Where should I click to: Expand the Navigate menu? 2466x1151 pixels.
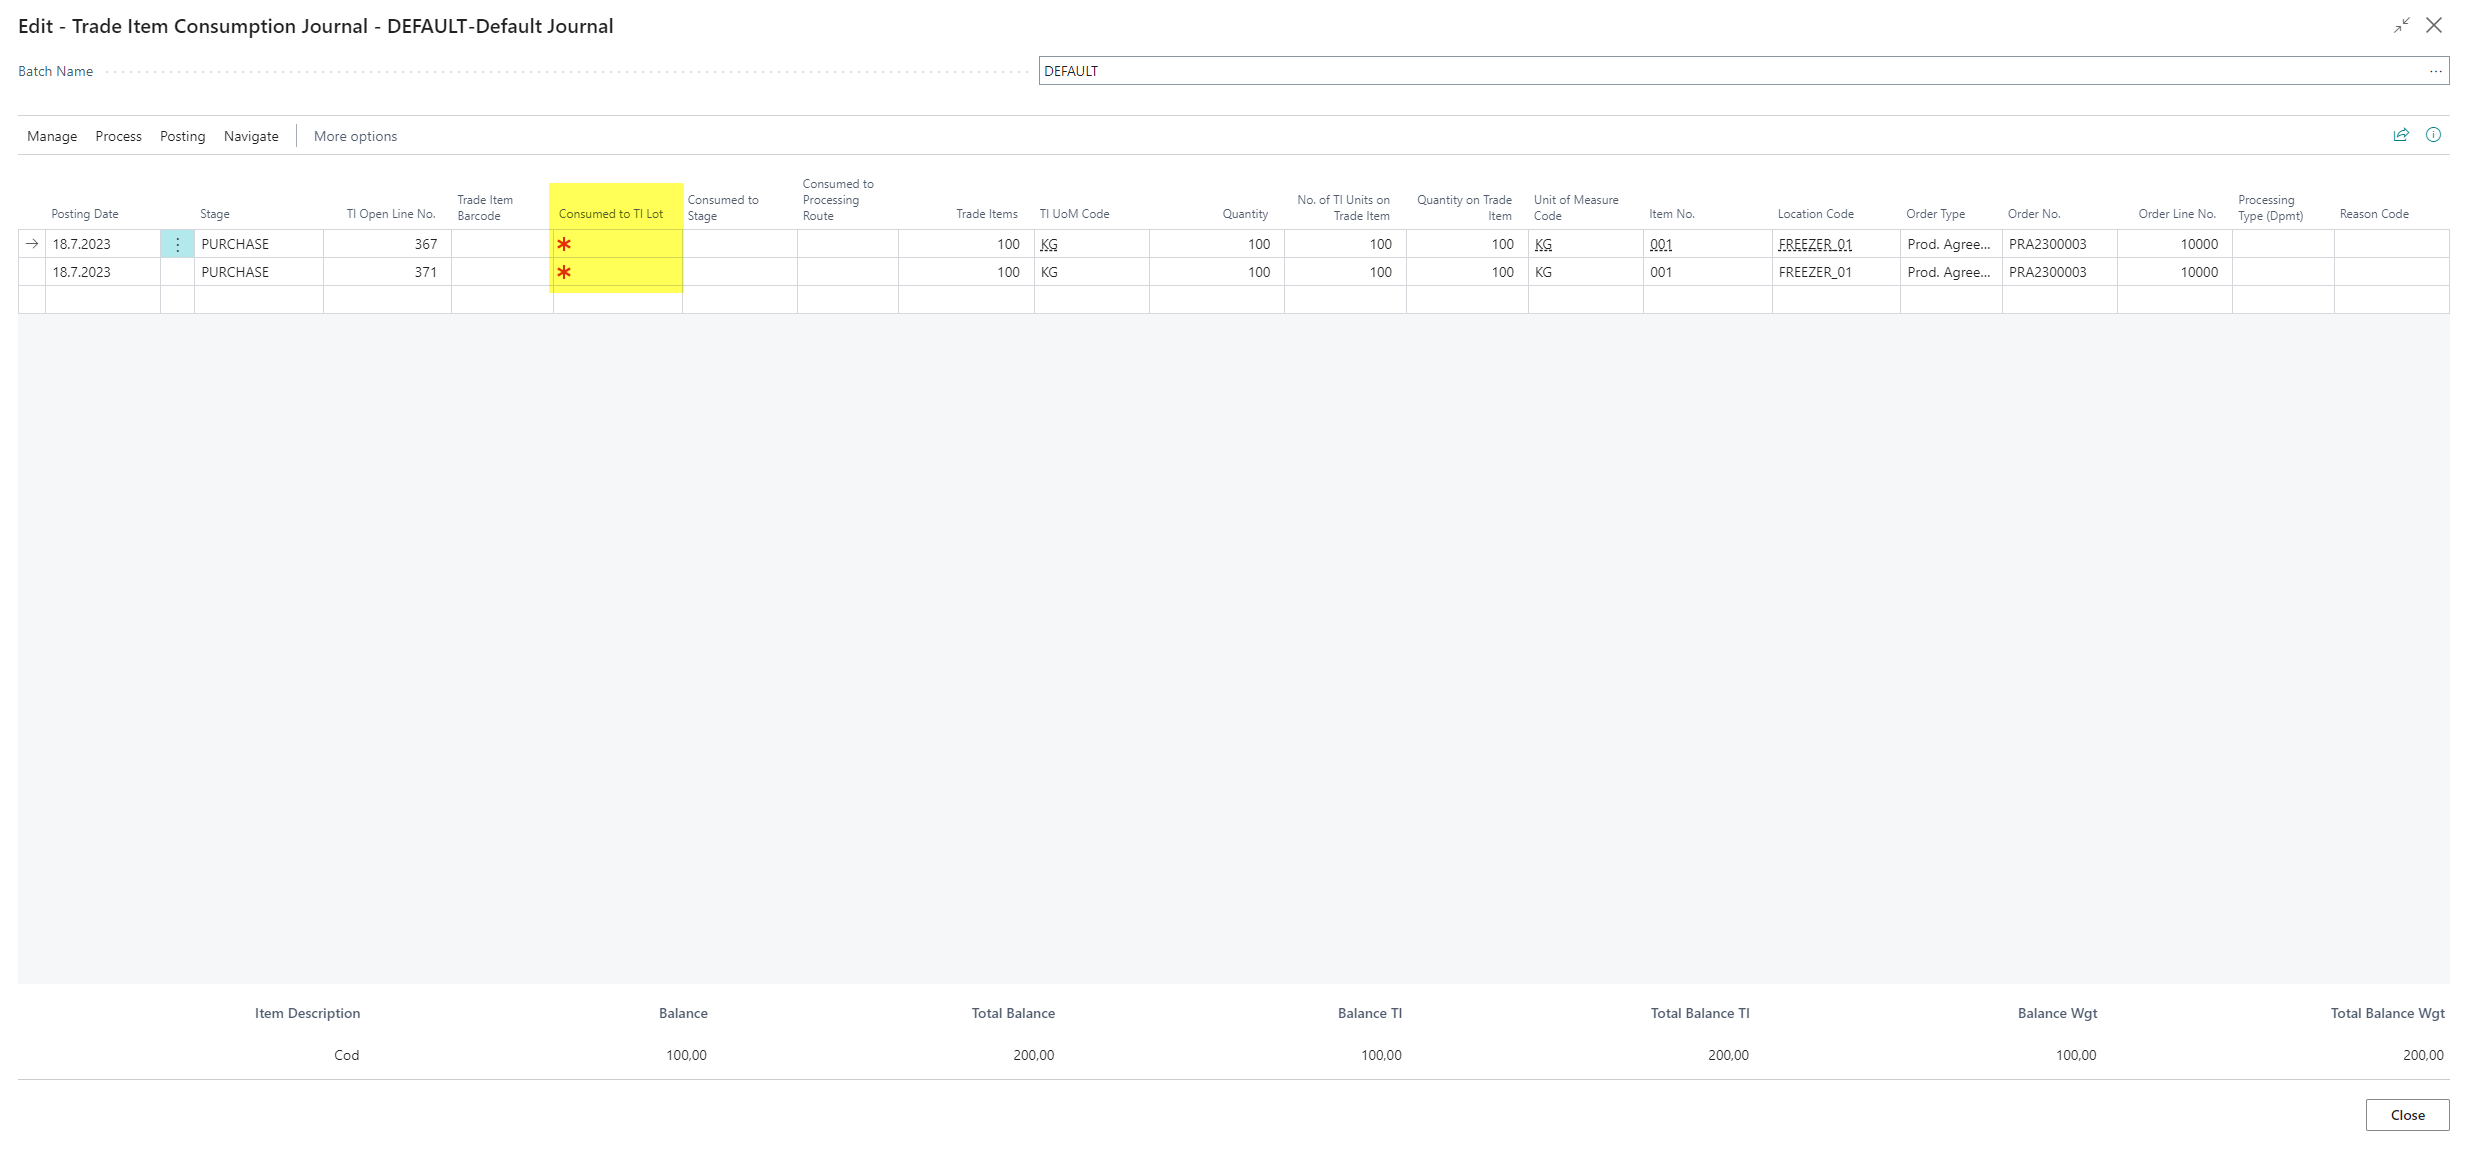click(x=251, y=136)
